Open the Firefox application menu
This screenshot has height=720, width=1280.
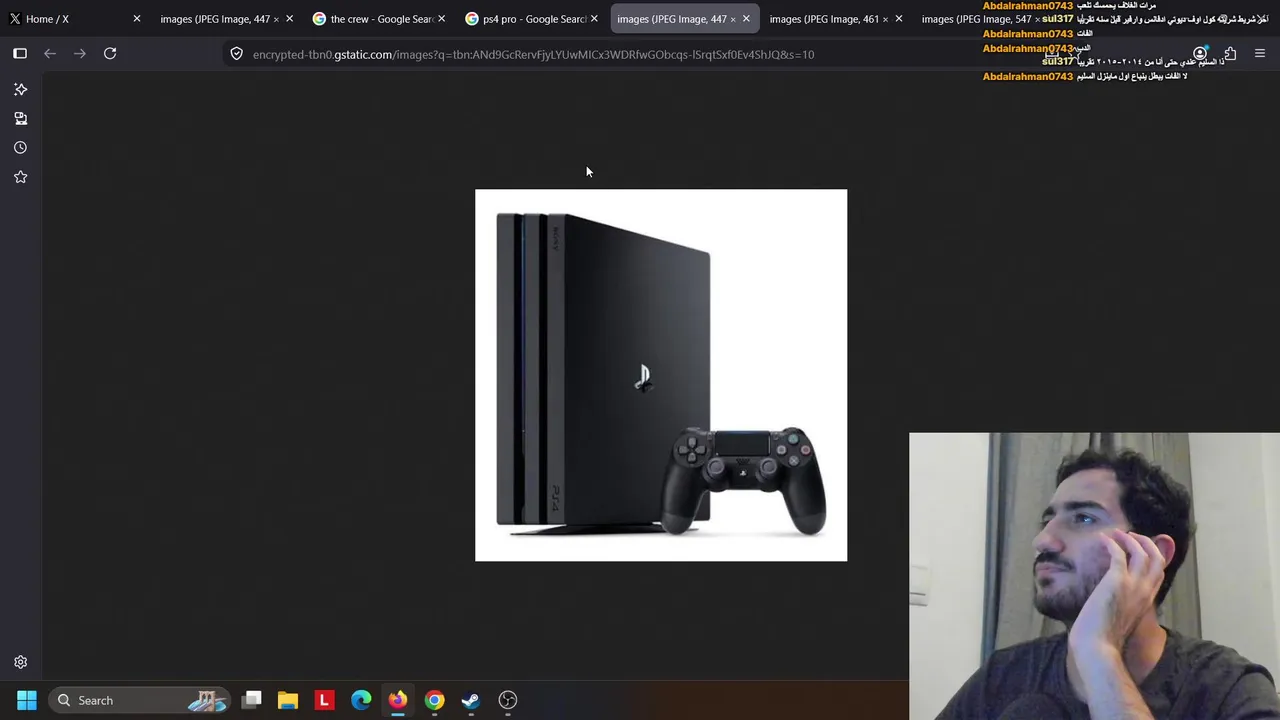coord(1260,54)
